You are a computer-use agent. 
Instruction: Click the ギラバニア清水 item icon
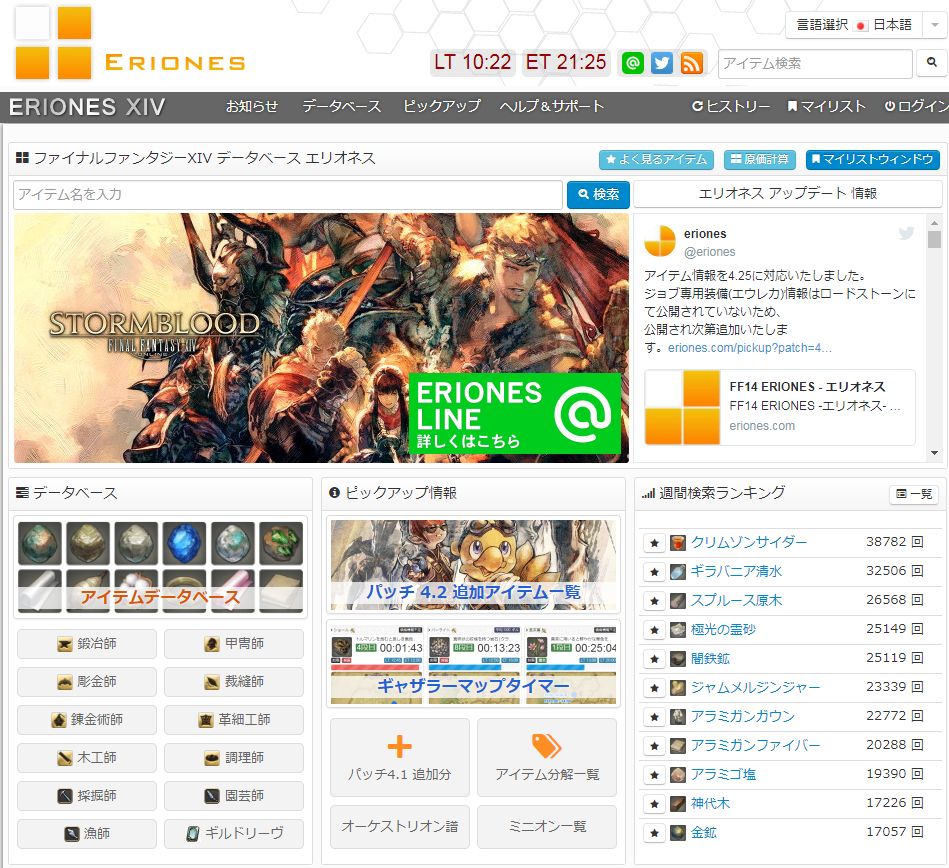click(x=678, y=571)
